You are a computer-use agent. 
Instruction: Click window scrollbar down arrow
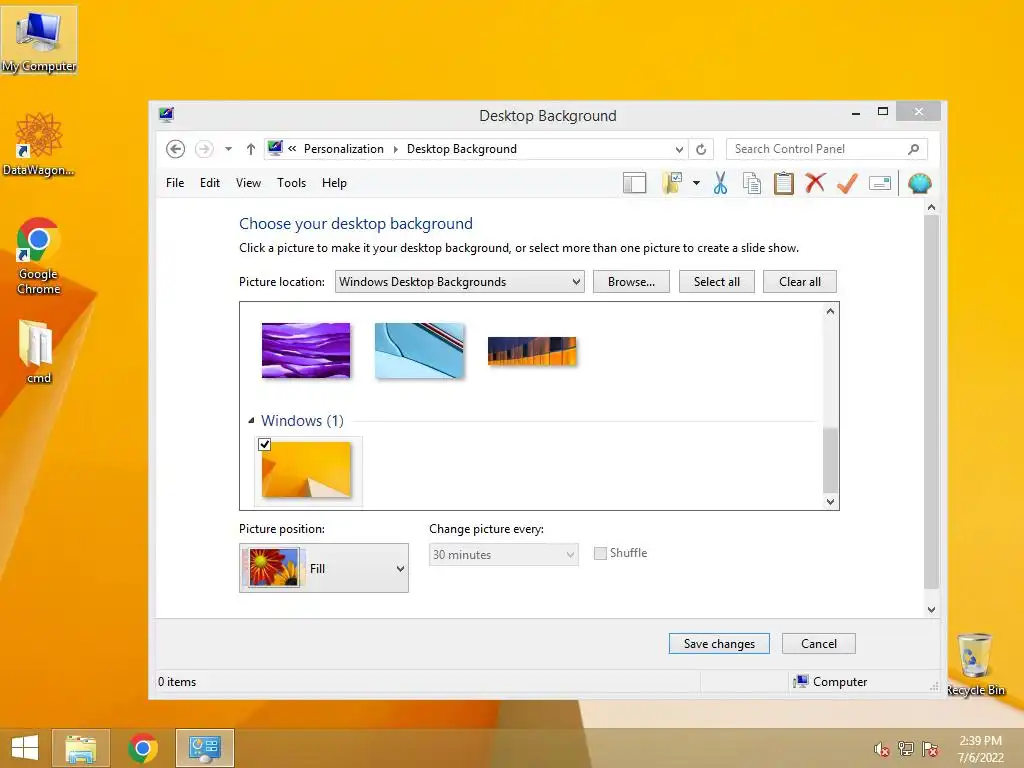(931, 609)
